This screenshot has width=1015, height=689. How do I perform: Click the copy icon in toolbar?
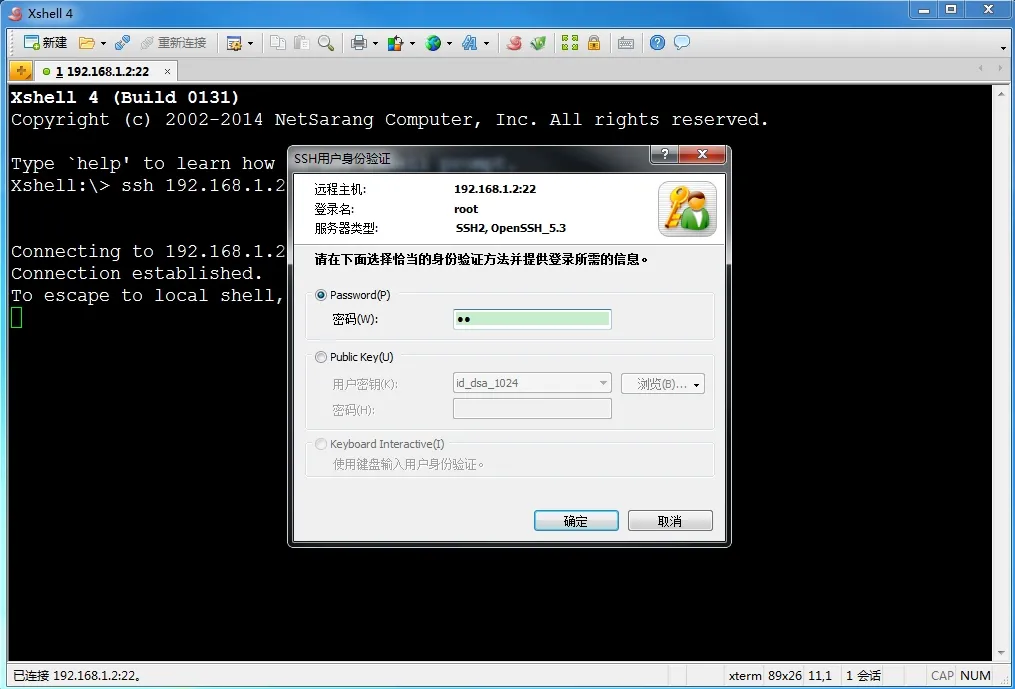click(x=278, y=43)
